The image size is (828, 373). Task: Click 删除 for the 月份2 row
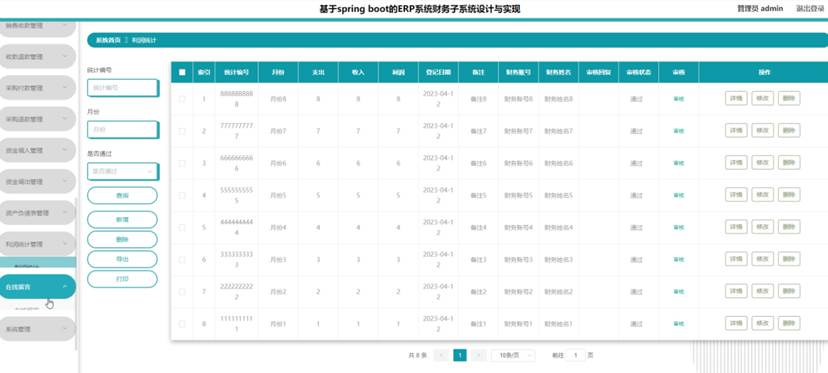[788, 291]
